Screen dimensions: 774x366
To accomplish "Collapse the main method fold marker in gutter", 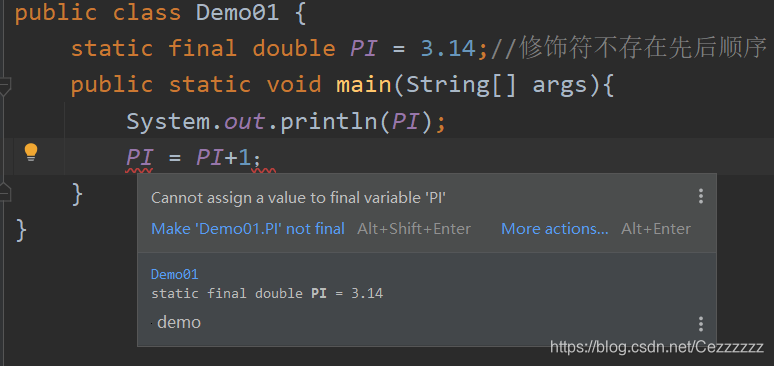I will [4, 85].
